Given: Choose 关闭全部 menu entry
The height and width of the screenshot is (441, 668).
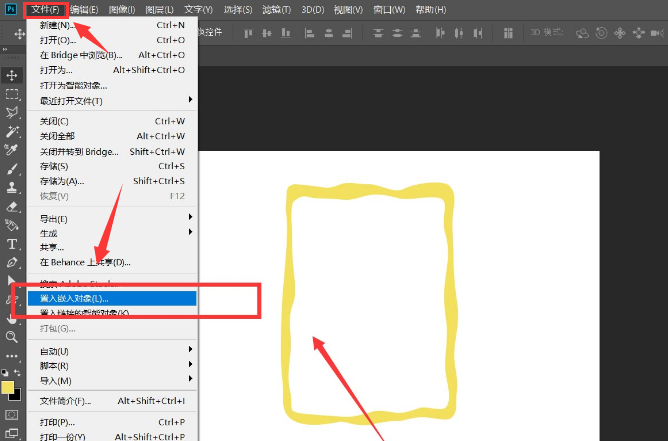Looking at the screenshot, I should [112, 136].
